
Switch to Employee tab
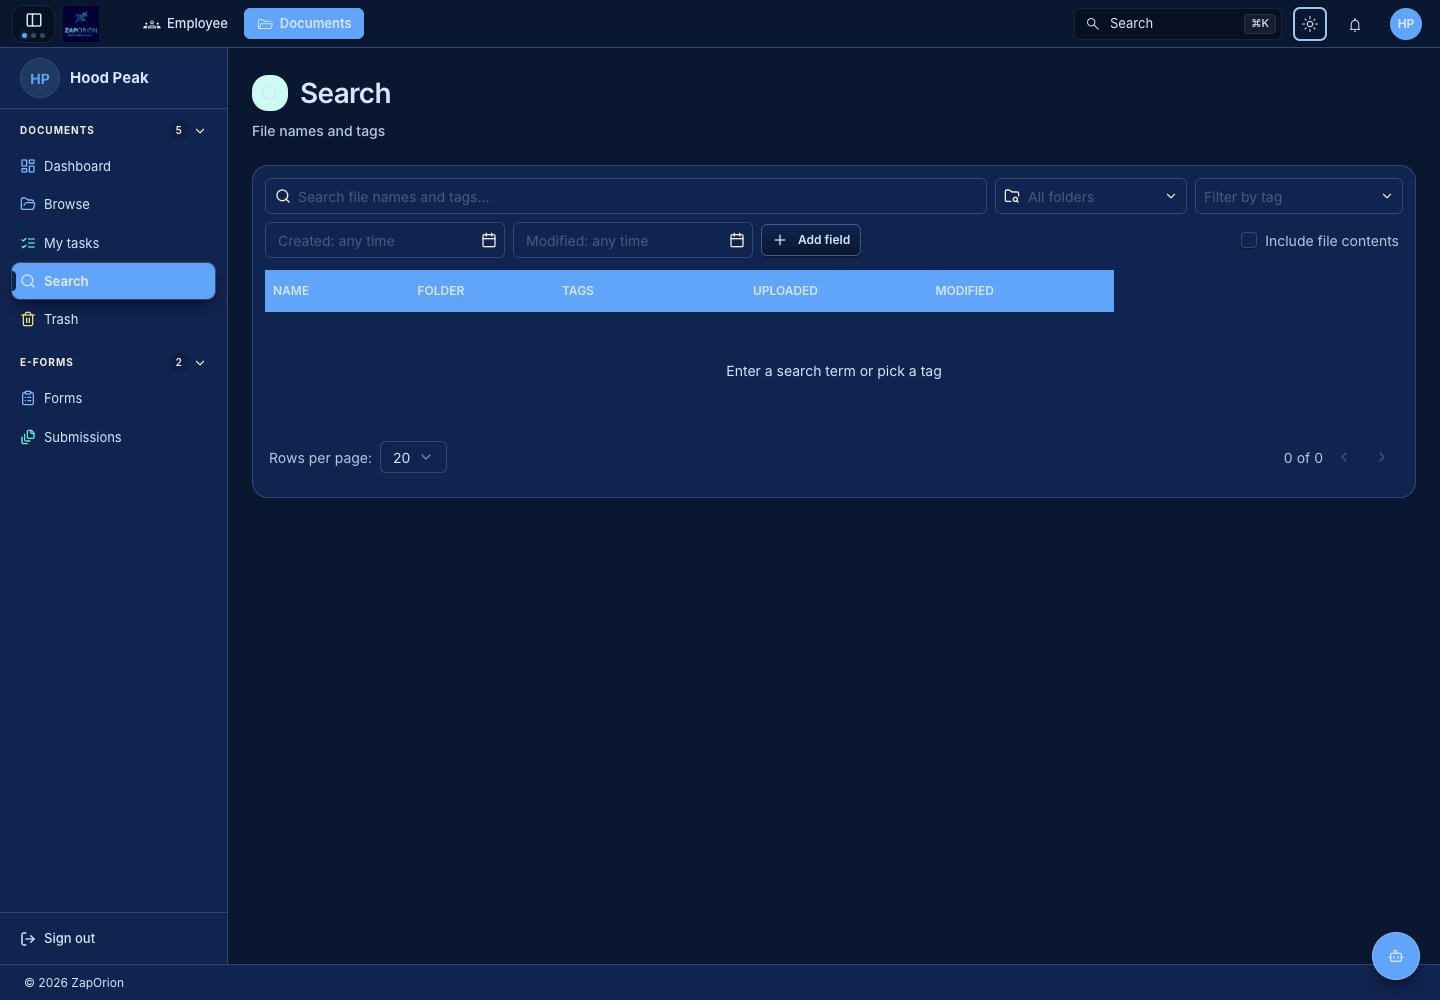pos(185,23)
